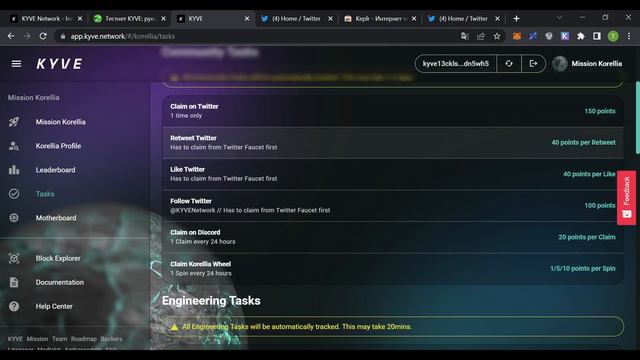Bookmark this page with the star icon
Screen dimensions: 640x360
[x=497, y=36]
